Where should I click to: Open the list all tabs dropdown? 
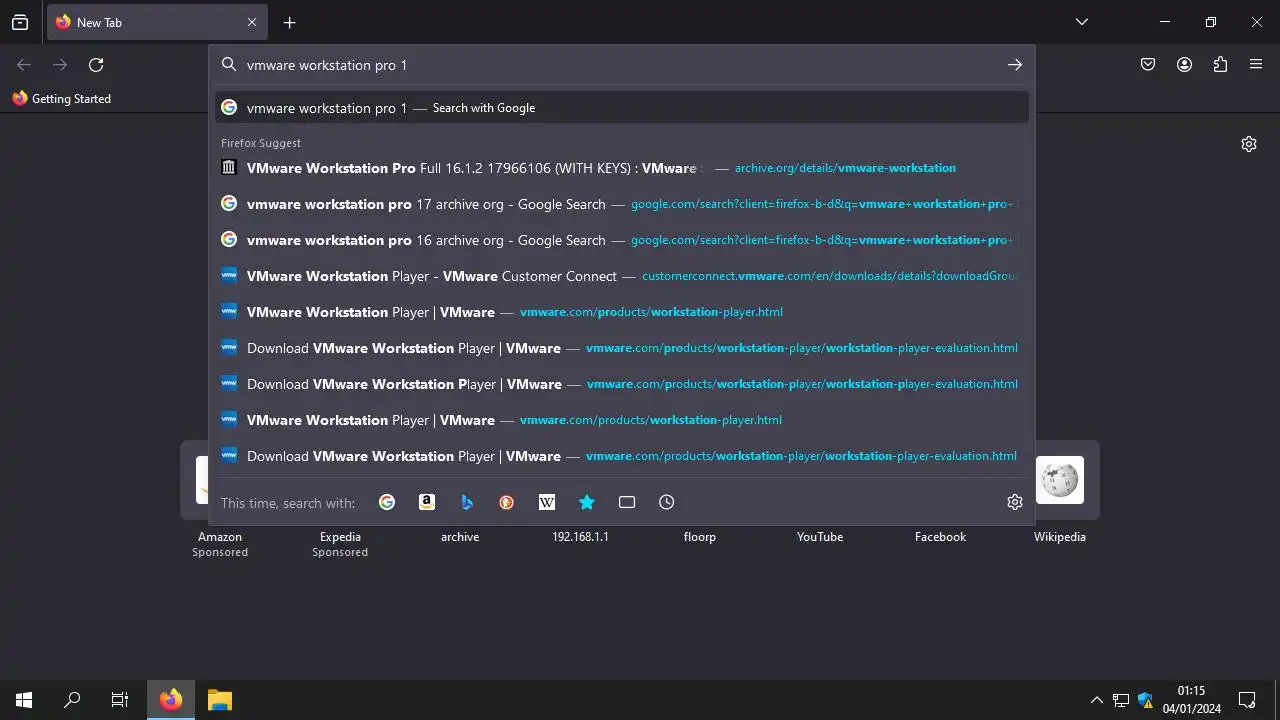pos(1082,22)
